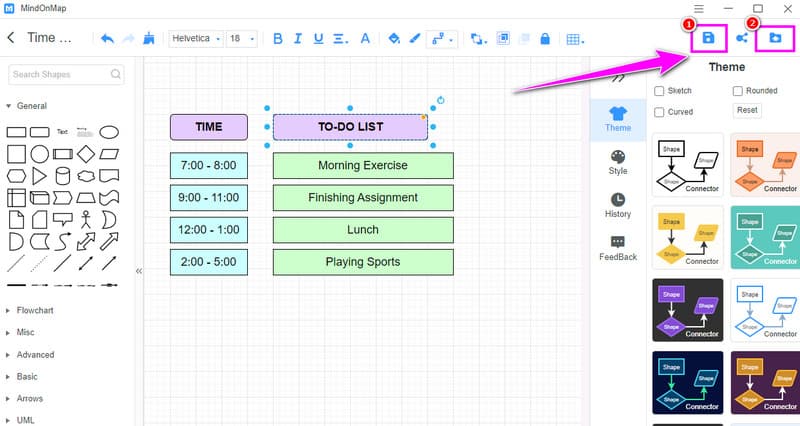
Task: Toggle the Curved checkbox
Action: pos(659,112)
